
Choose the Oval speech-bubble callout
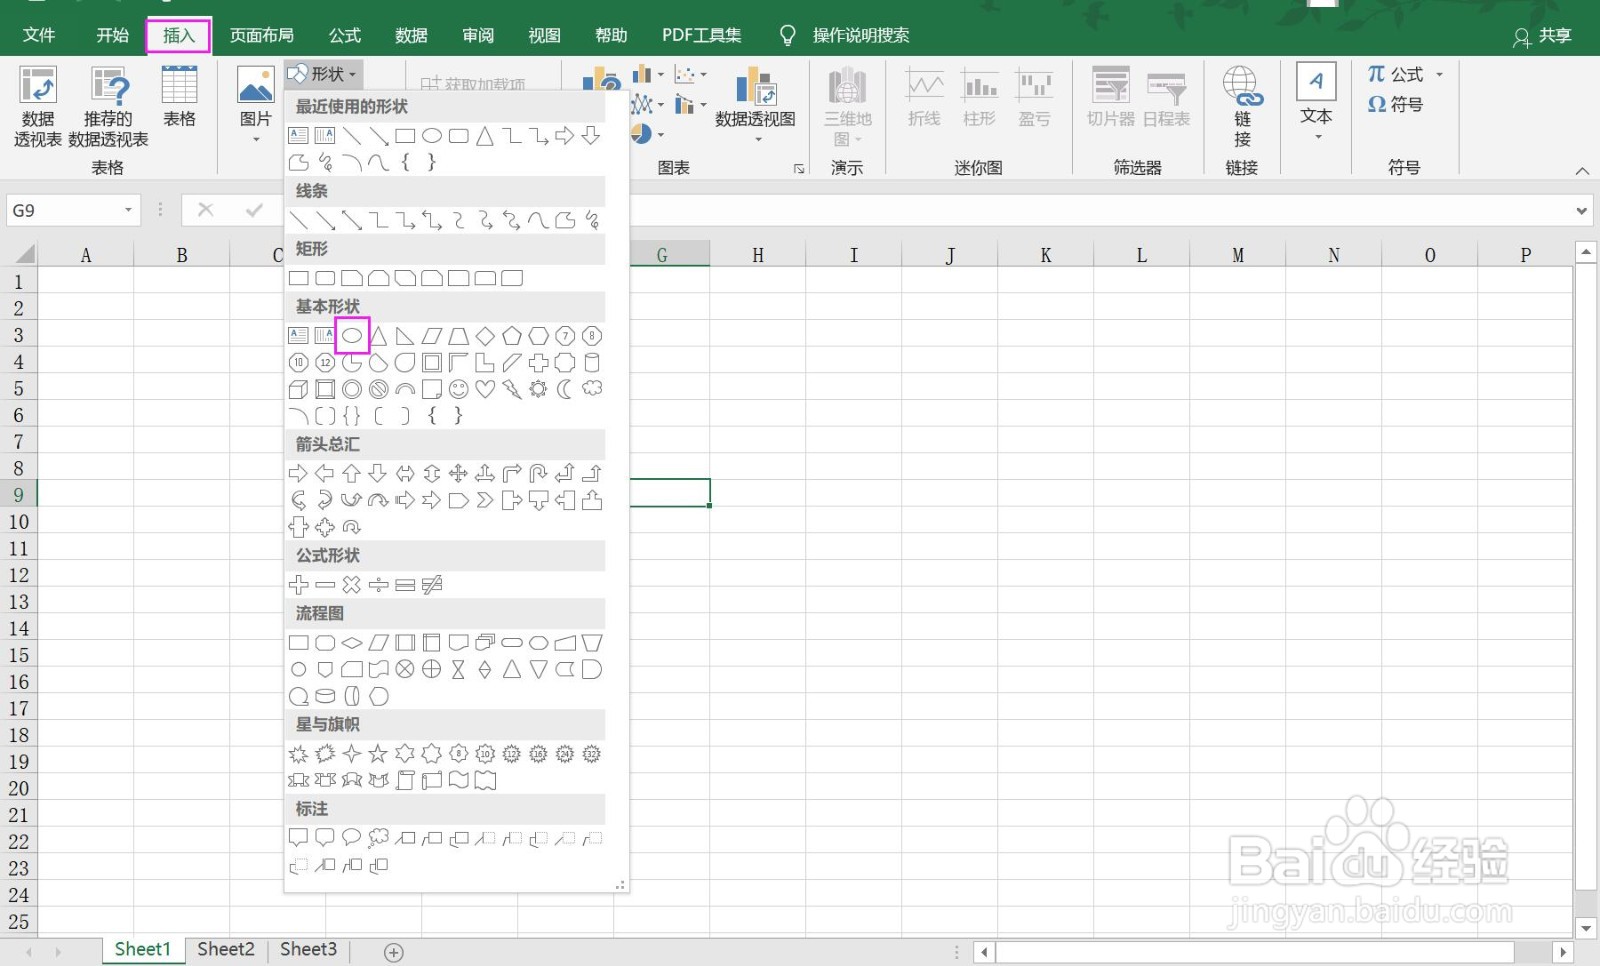pos(352,838)
